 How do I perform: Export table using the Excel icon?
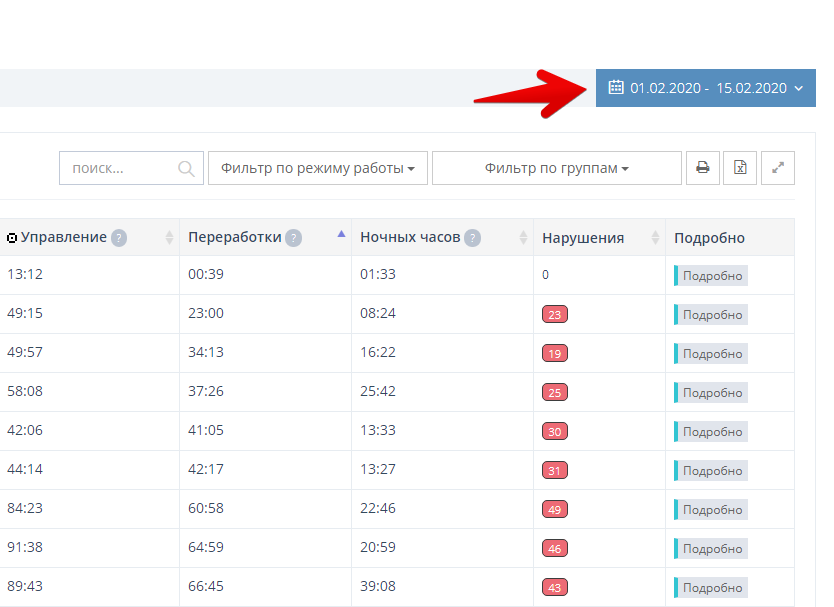[x=740, y=168]
